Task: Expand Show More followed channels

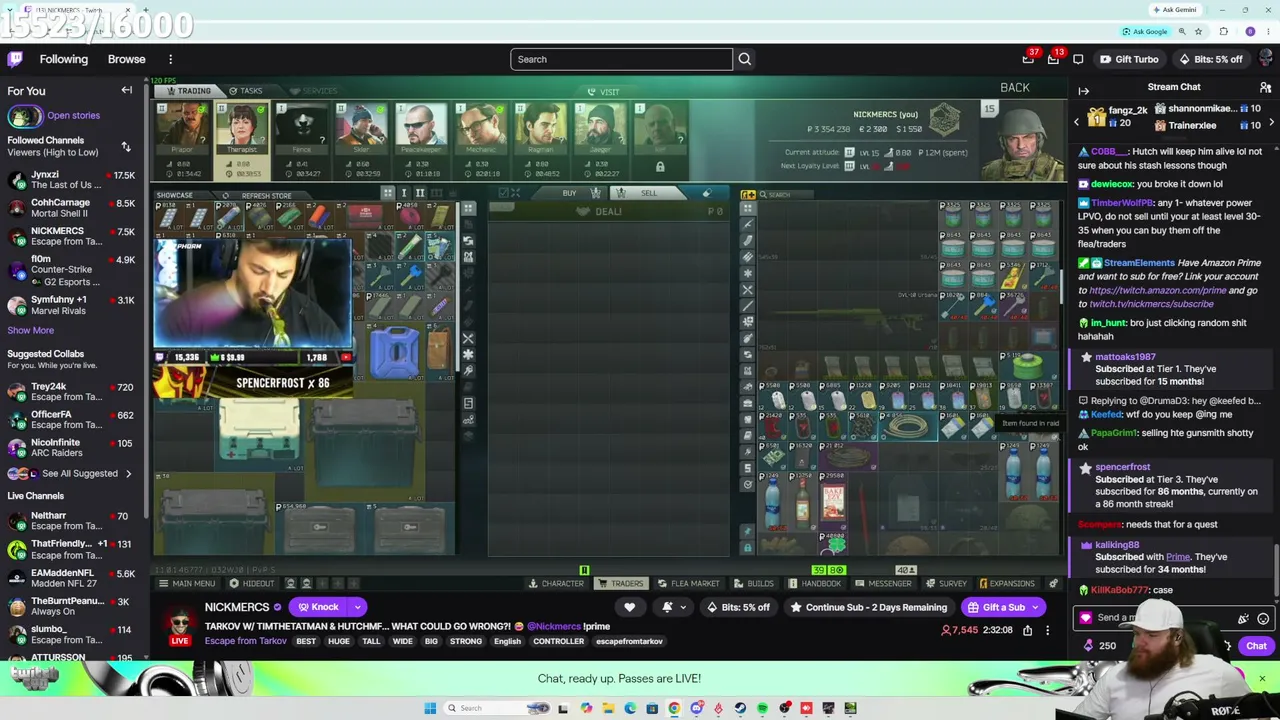Action: click(31, 330)
